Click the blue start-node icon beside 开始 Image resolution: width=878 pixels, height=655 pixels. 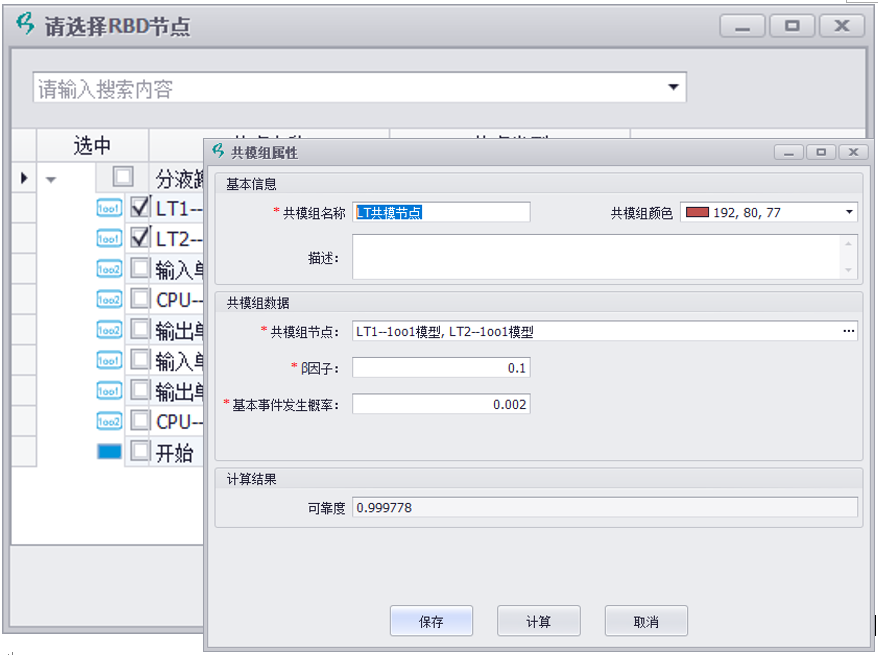click(x=109, y=451)
